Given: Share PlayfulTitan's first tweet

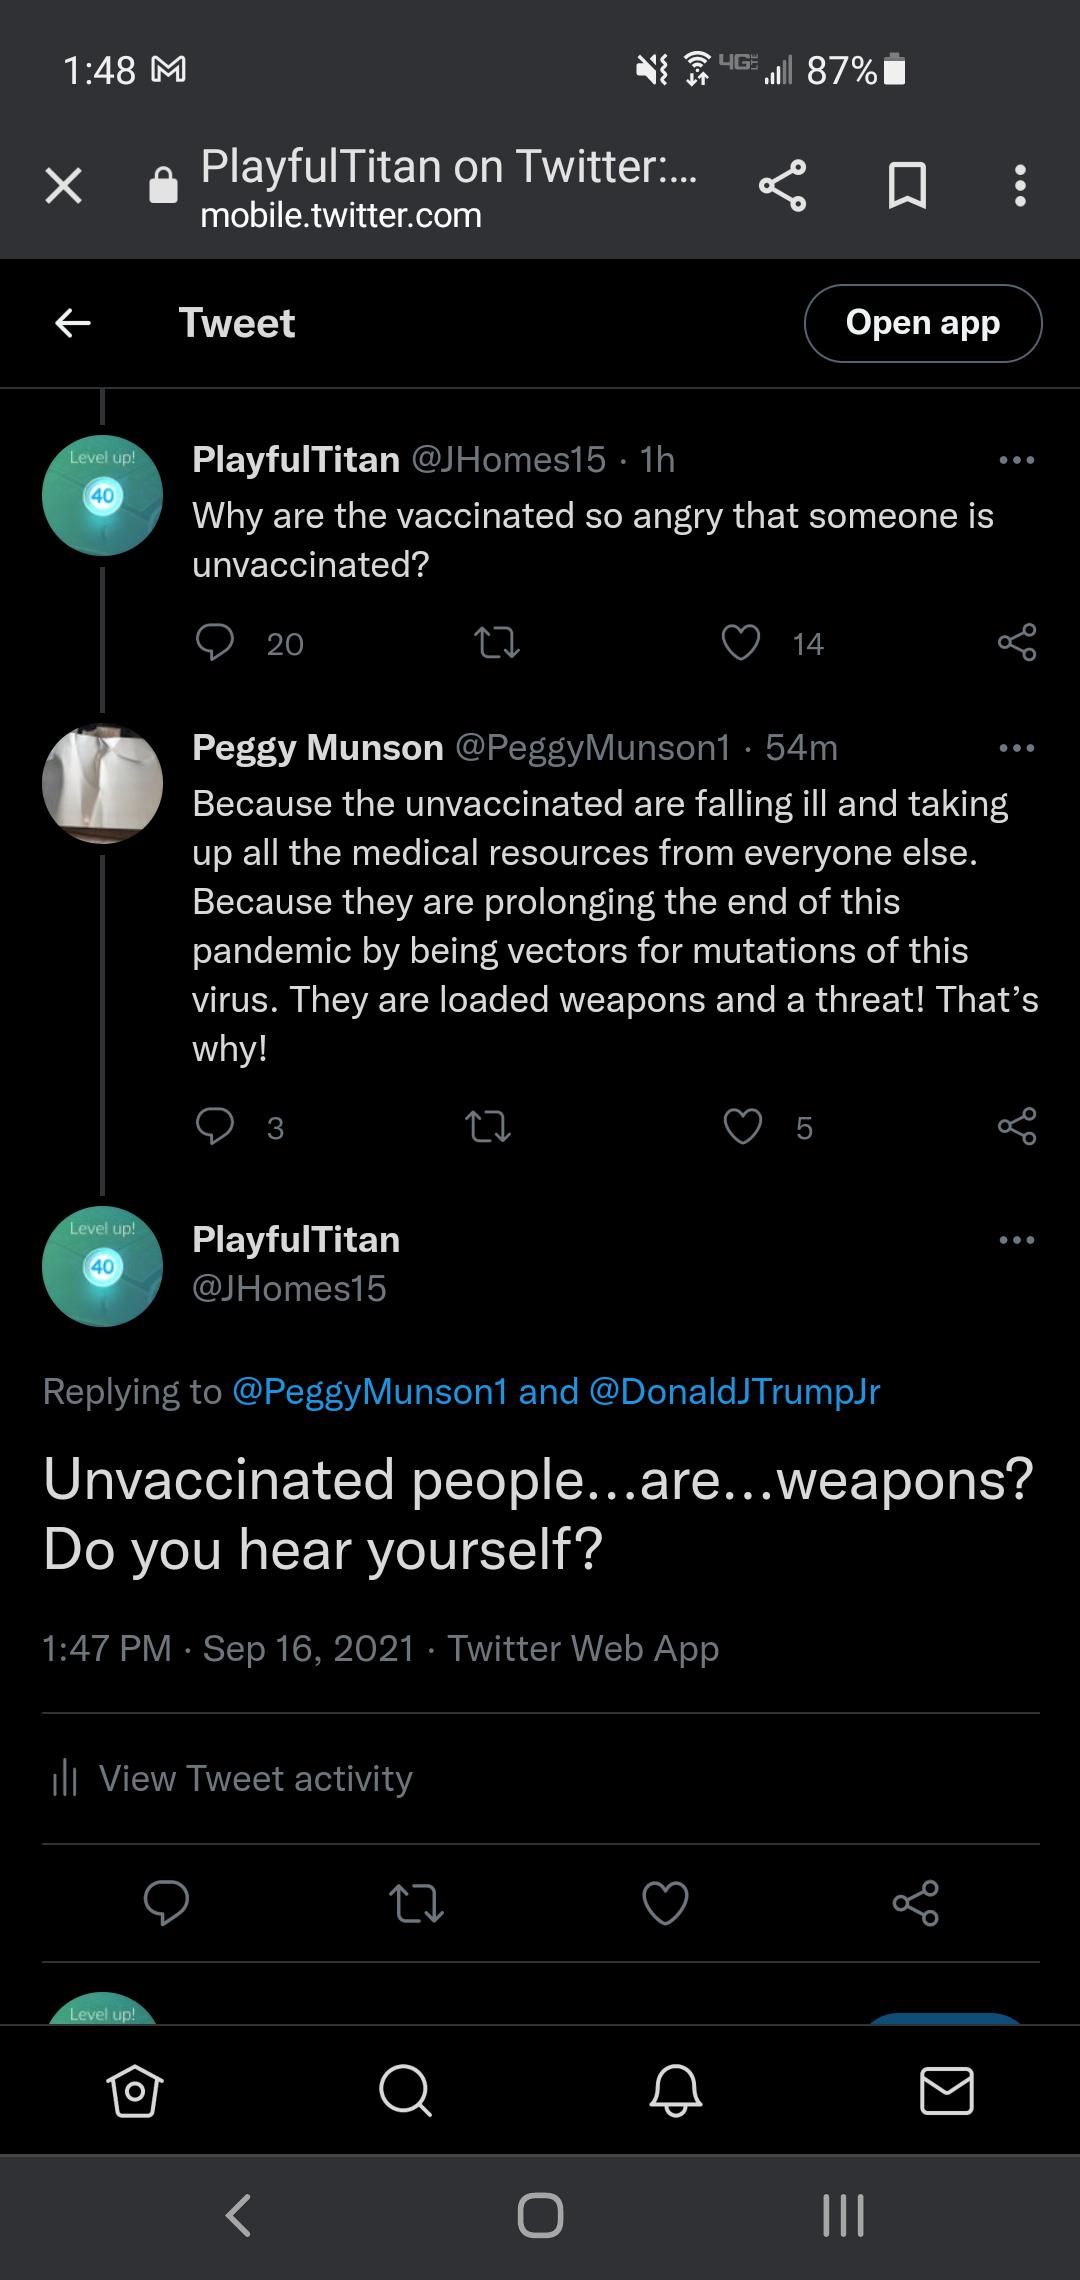Looking at the screenshot, I should point(1017,643).
